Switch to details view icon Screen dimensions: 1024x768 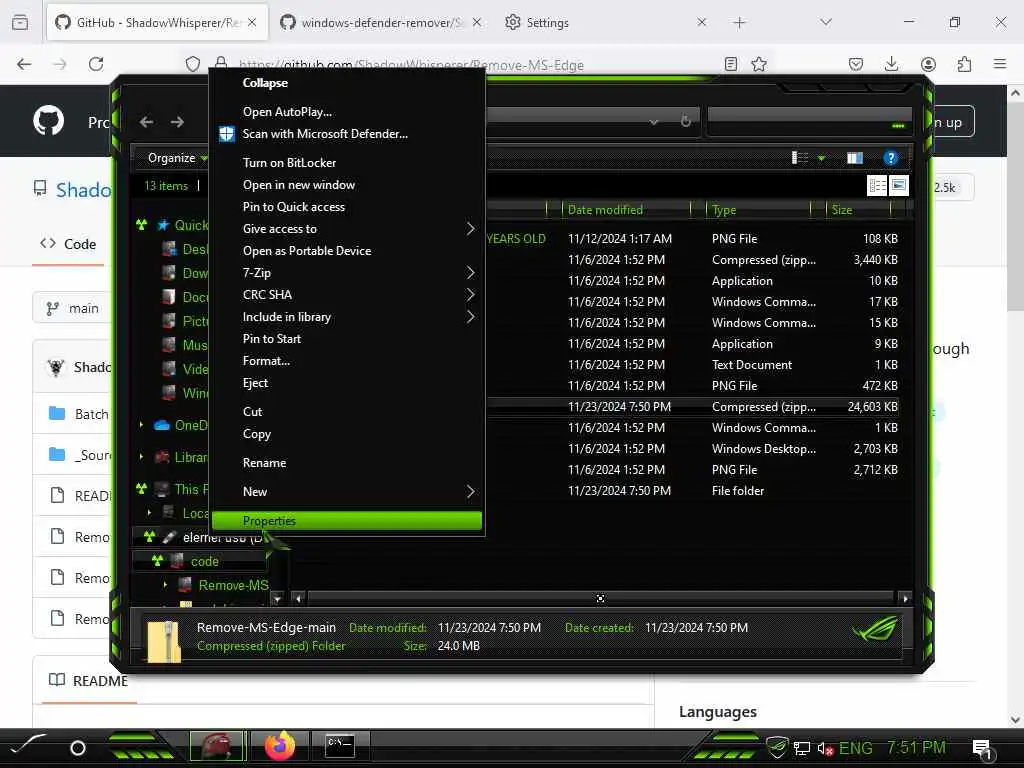877,186
